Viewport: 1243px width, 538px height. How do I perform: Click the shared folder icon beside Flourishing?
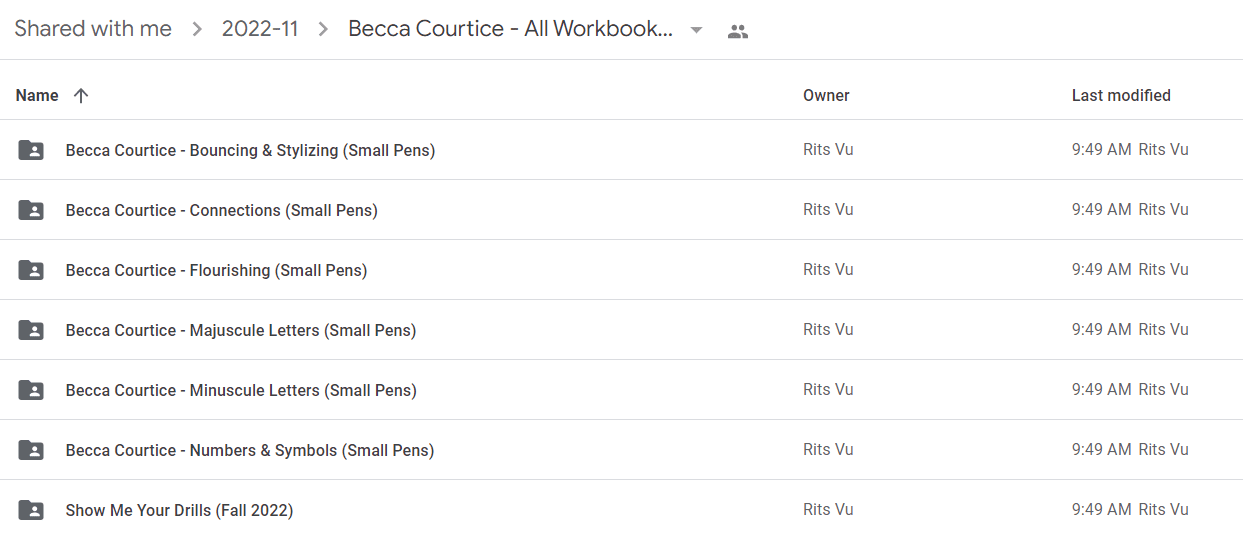[31, 270]
